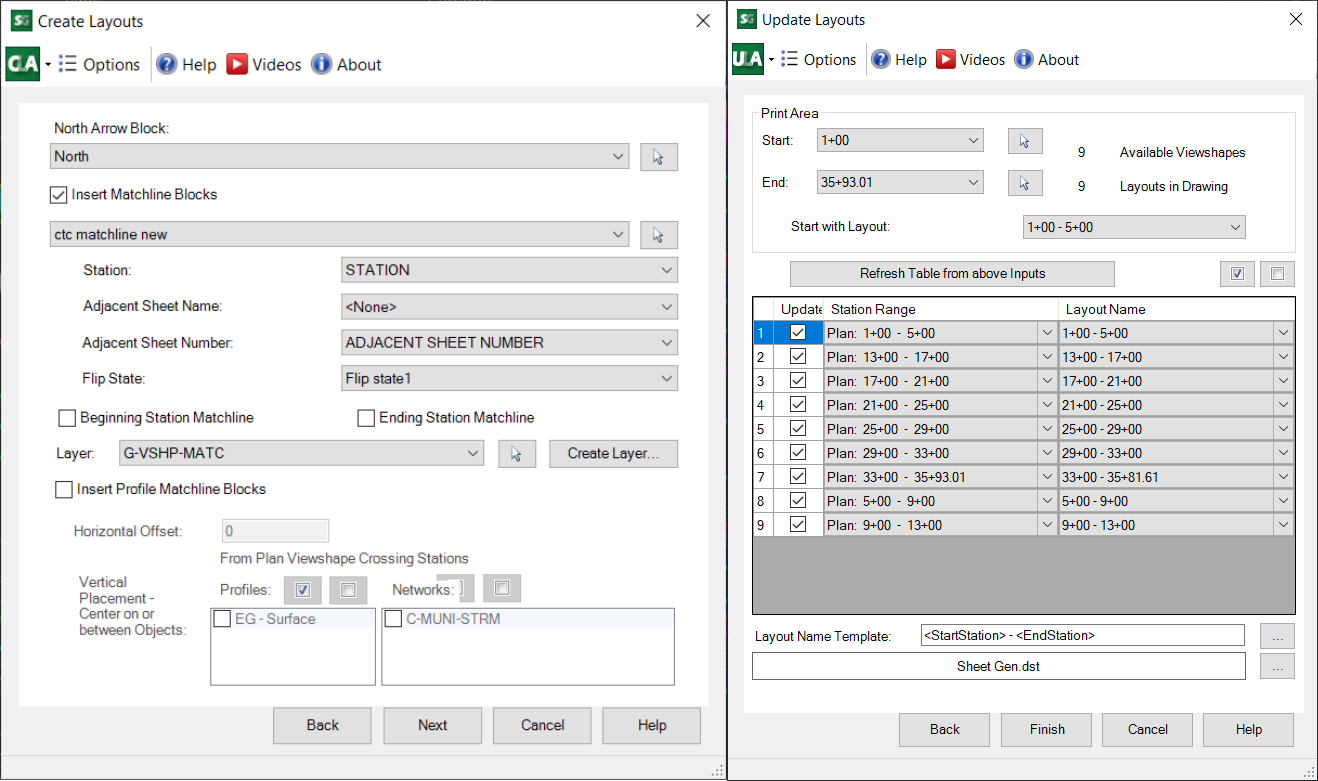Open About in the Create Layouts toolbar
This screenshot has width=1318, height=781.
pos(346,65)
